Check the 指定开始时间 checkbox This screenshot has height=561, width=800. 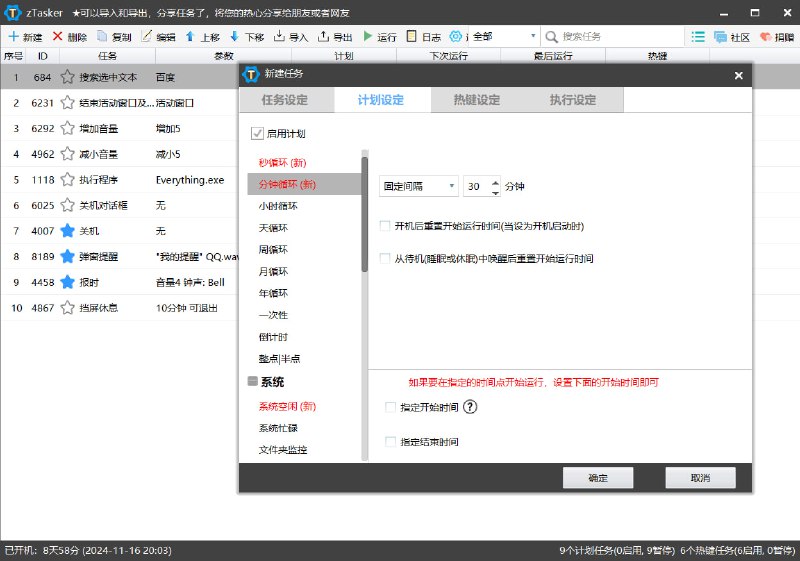[390, 407]
